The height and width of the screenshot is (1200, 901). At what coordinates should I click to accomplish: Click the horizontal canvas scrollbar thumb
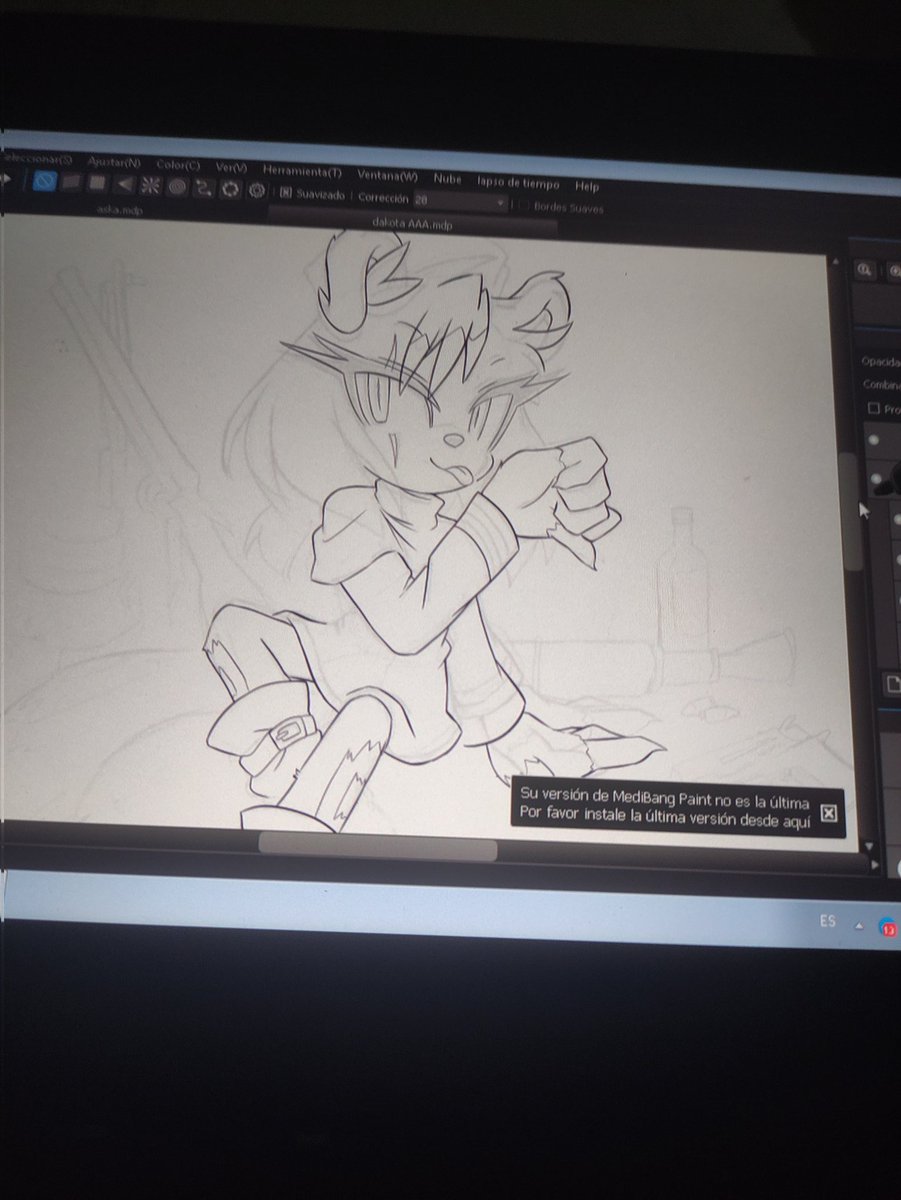(378, 845)
